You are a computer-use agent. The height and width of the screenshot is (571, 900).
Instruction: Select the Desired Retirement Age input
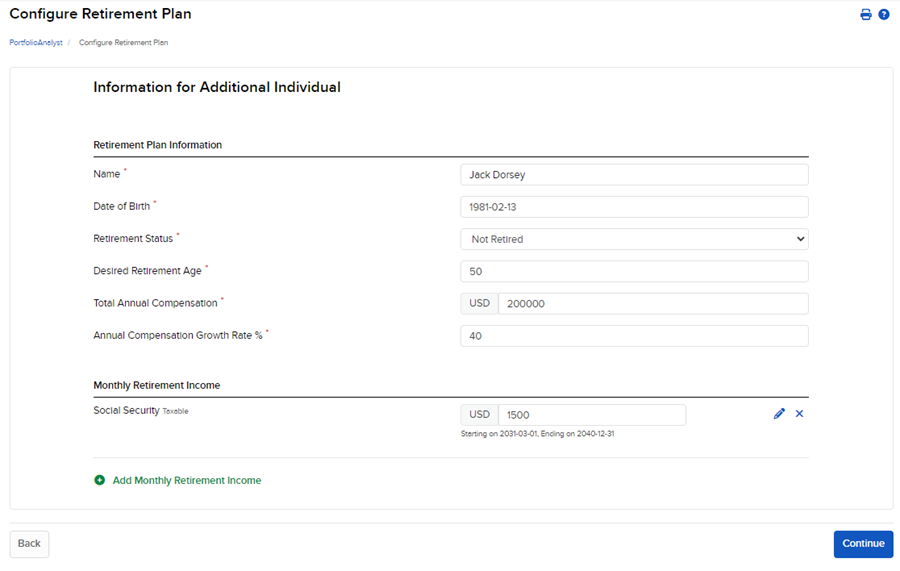pyautogui.click(x=634, y=272)
